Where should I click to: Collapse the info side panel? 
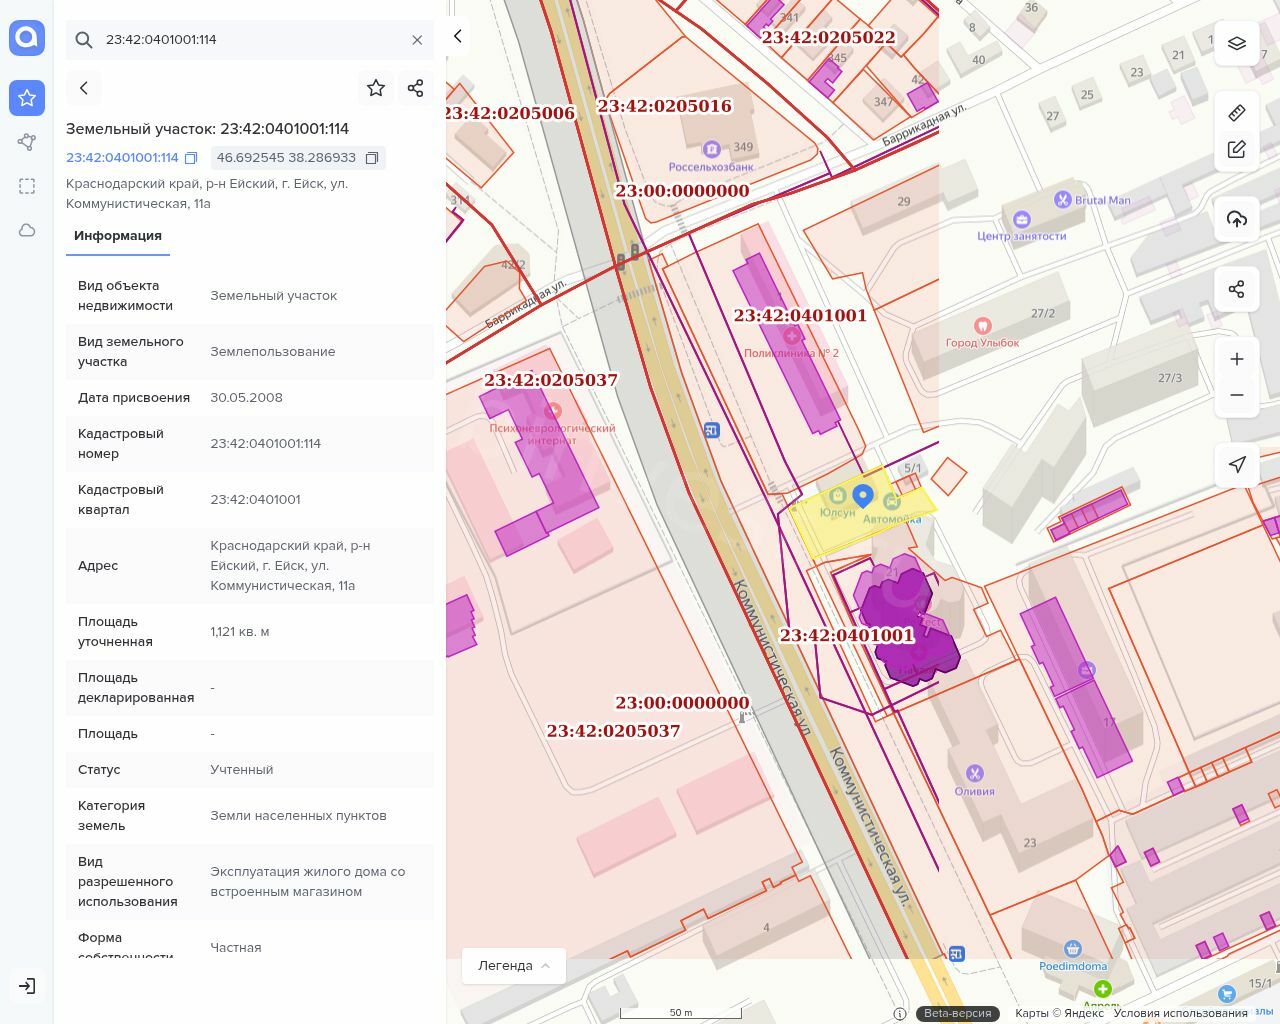[x=458, y=36]
